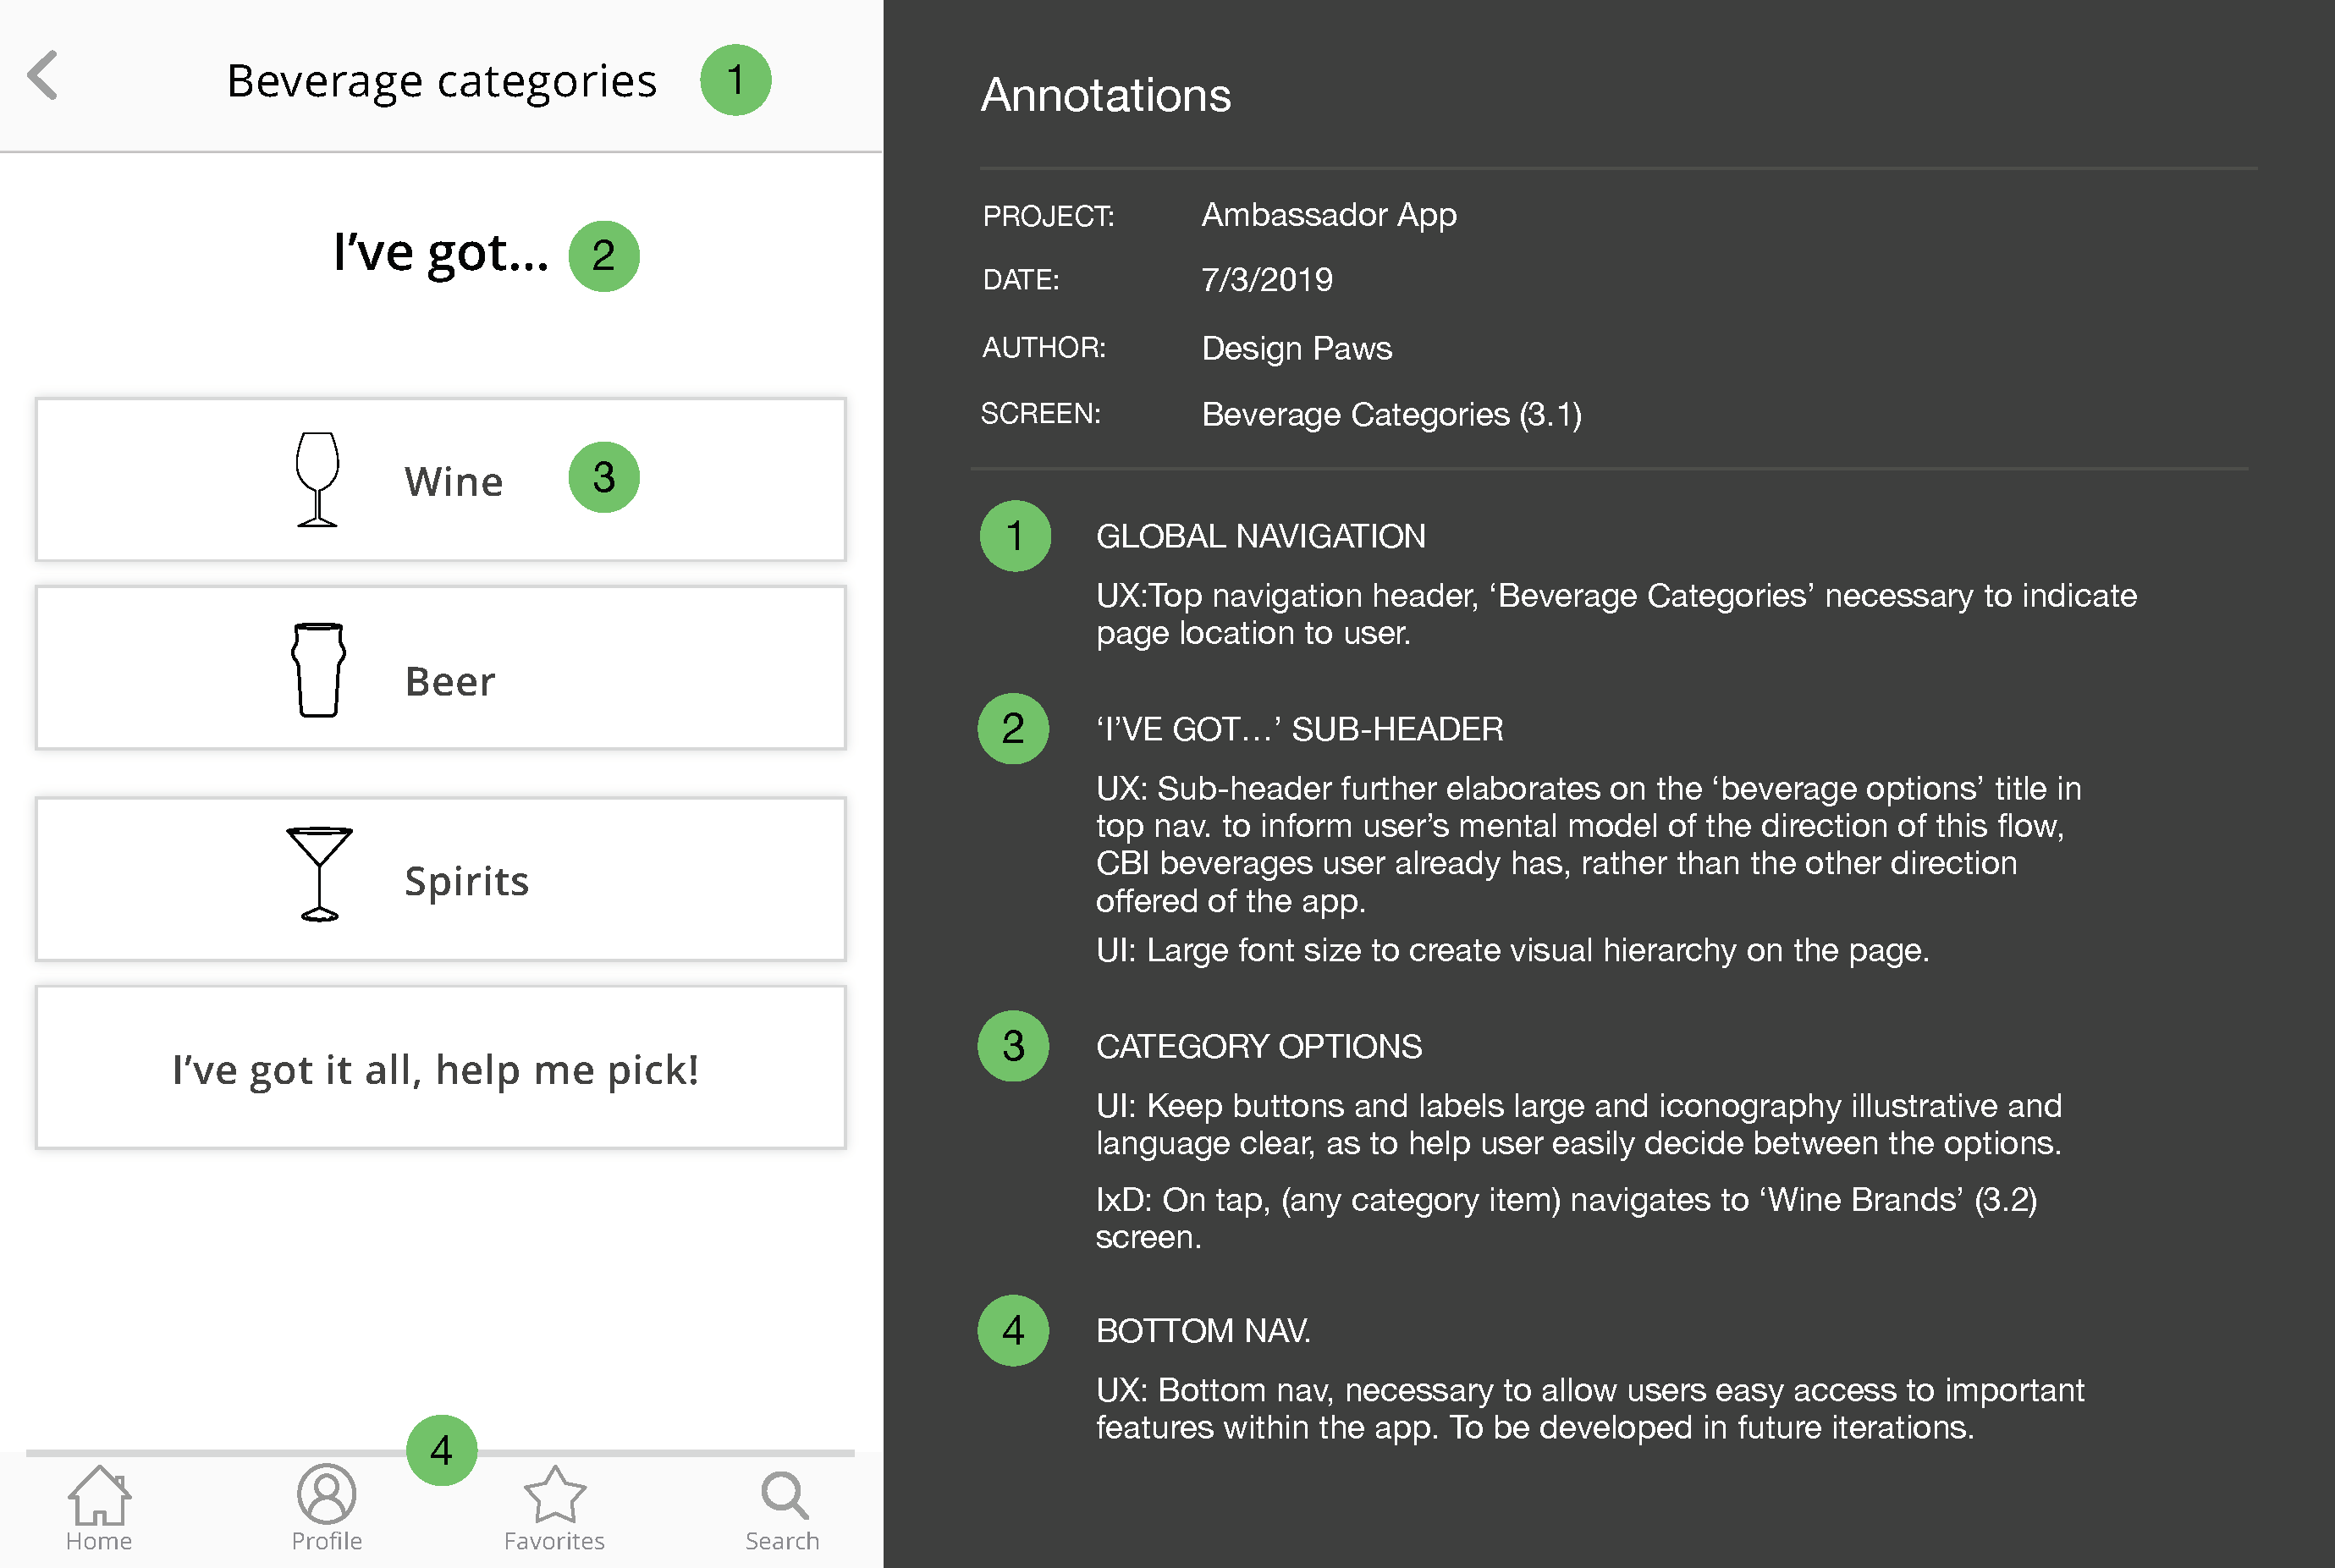The image size is (2335, 1568).
Task: Click the 'GLOBAL NAVIGATION' annotation title
Action: [1260, 536]
